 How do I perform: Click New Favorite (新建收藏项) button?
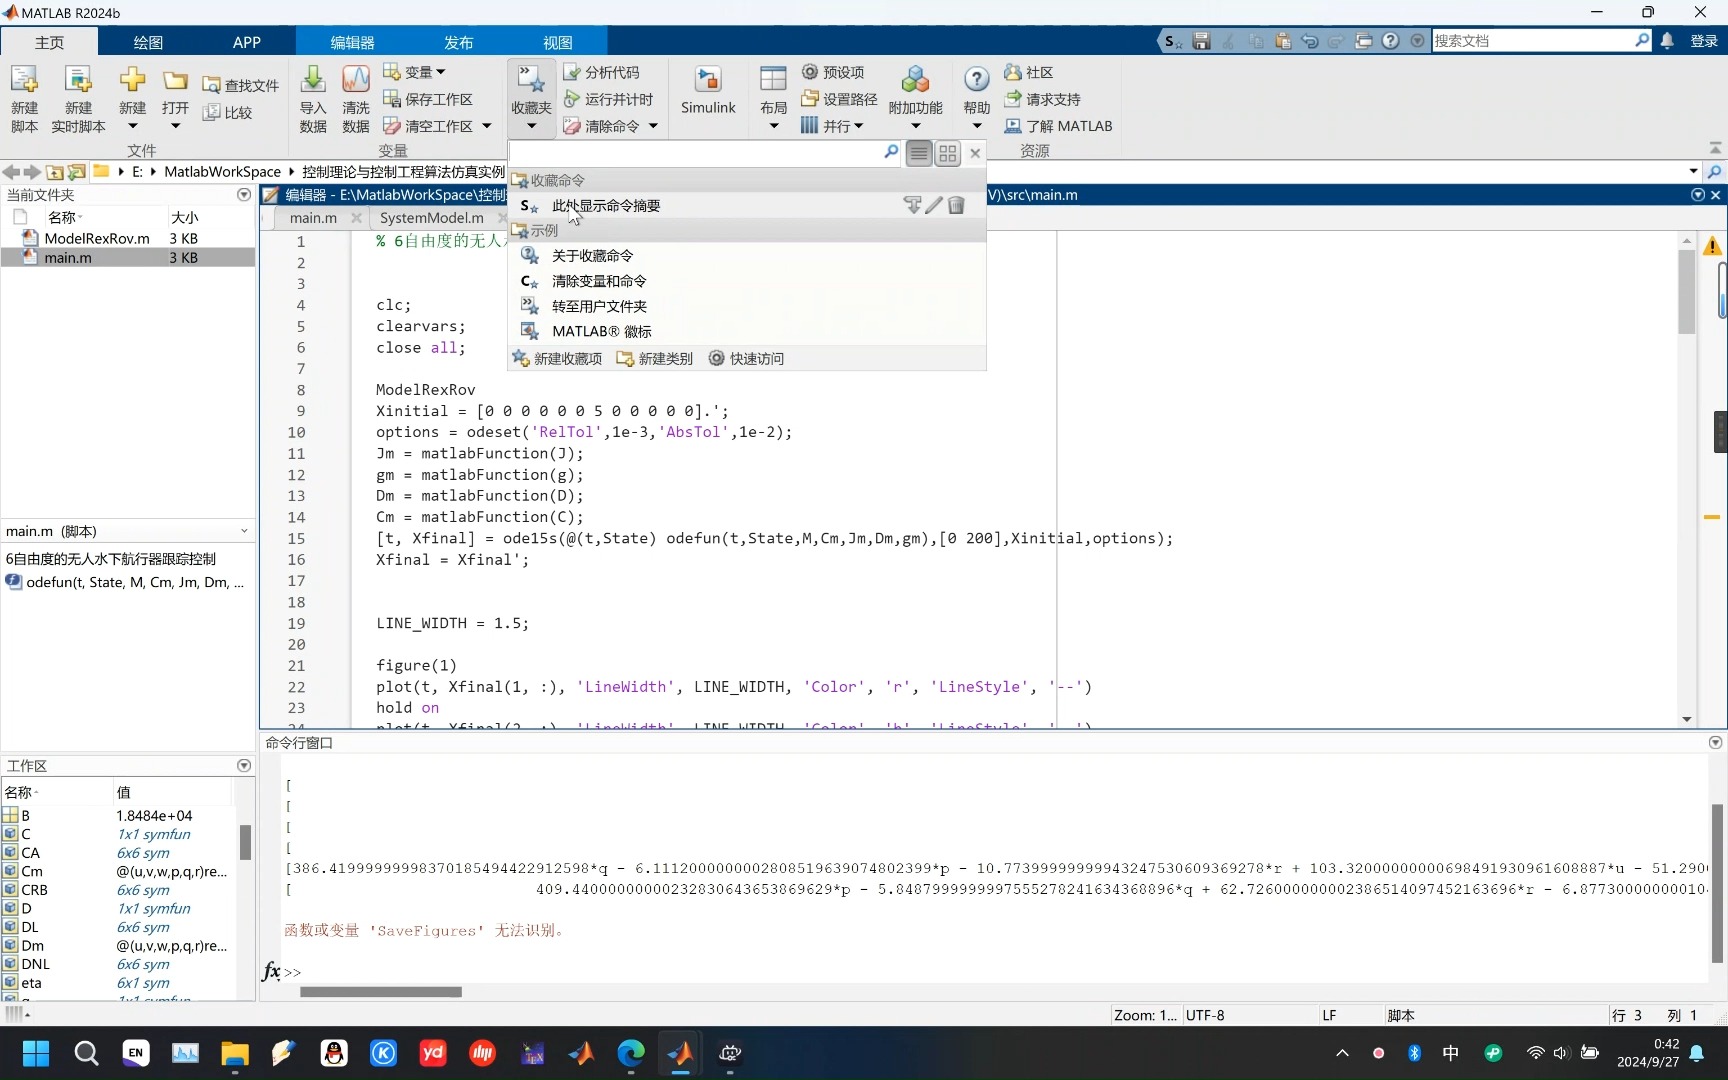[x=557, y=358]
